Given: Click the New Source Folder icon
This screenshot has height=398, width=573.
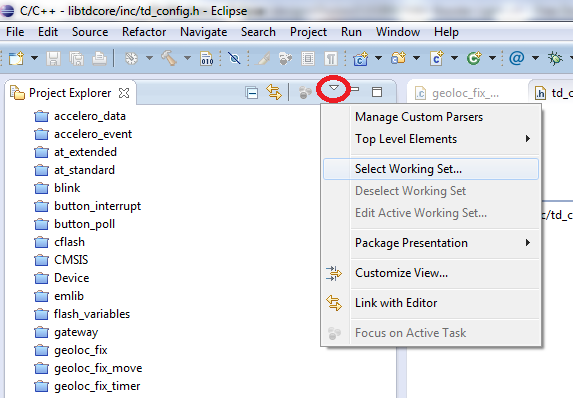Looking at the screenshot, I should tap(398, 58).
